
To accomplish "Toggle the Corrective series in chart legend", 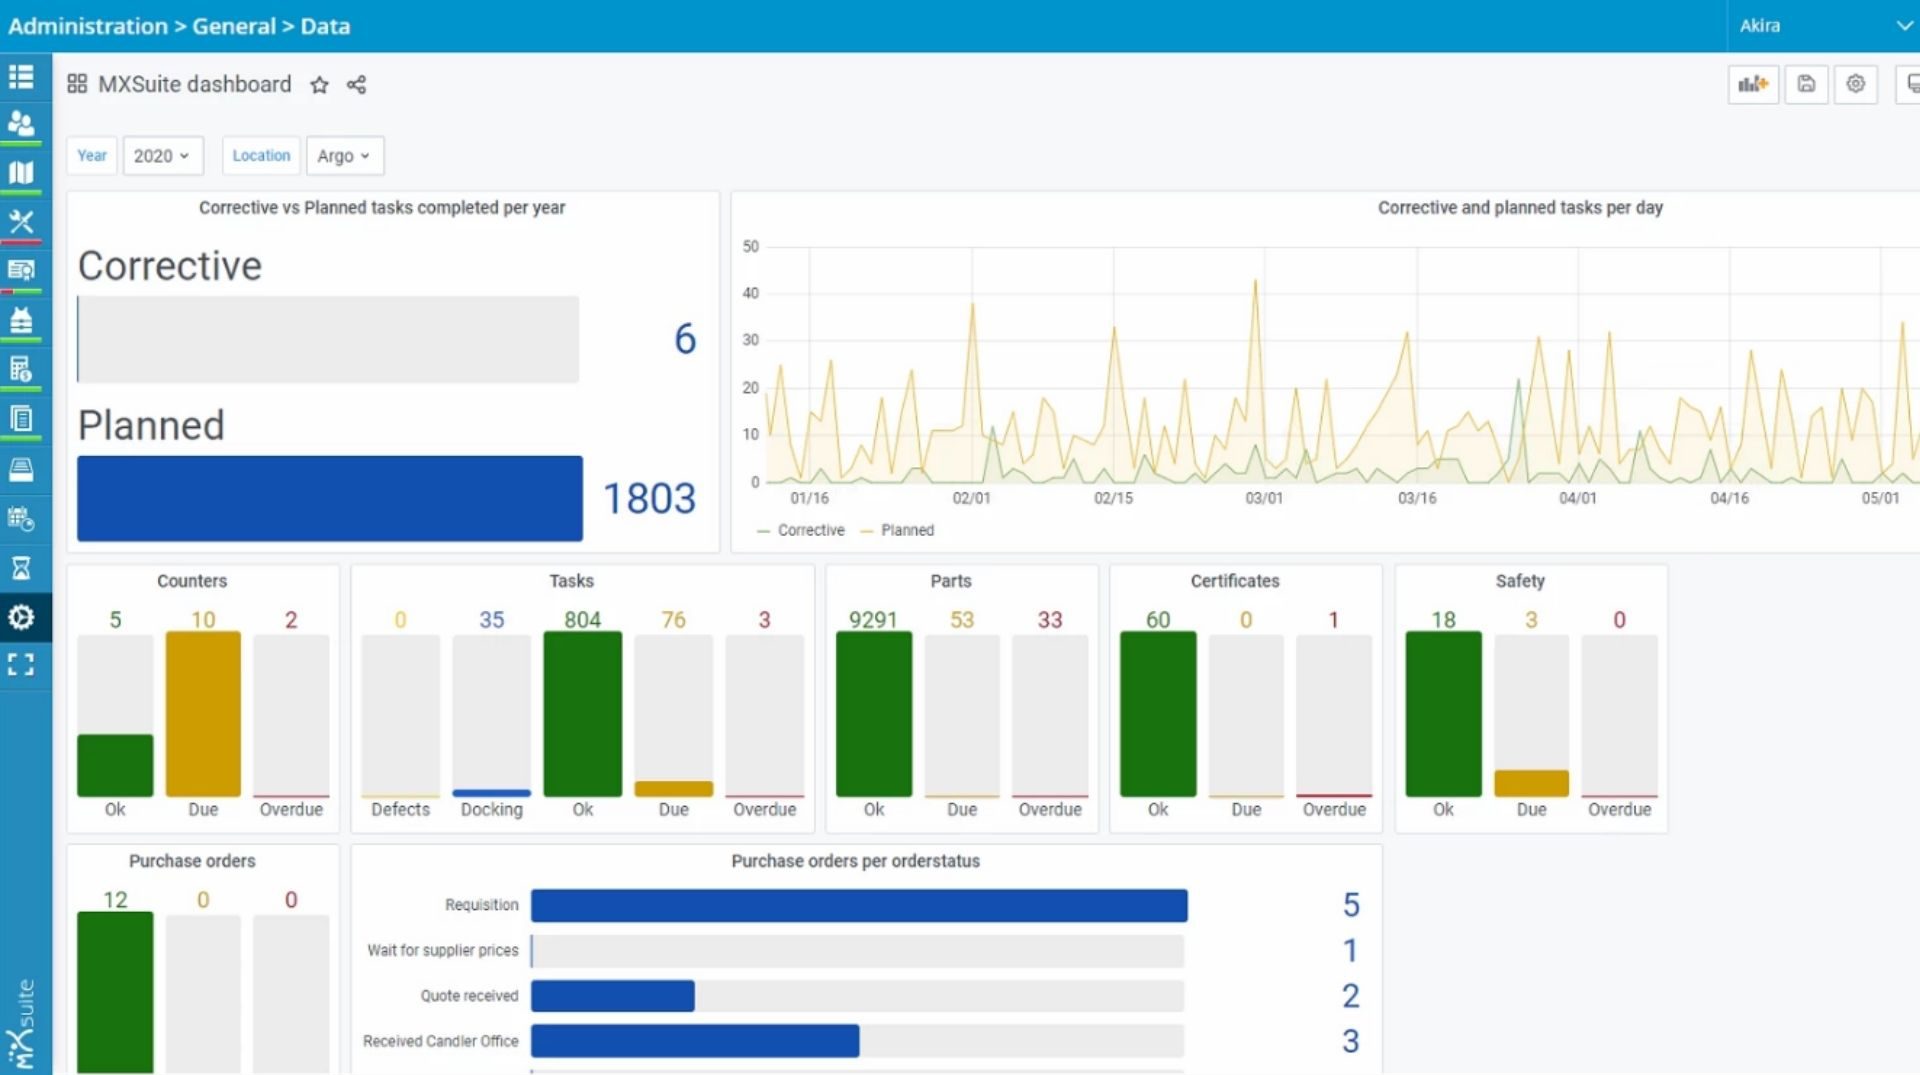I will 802,530.
